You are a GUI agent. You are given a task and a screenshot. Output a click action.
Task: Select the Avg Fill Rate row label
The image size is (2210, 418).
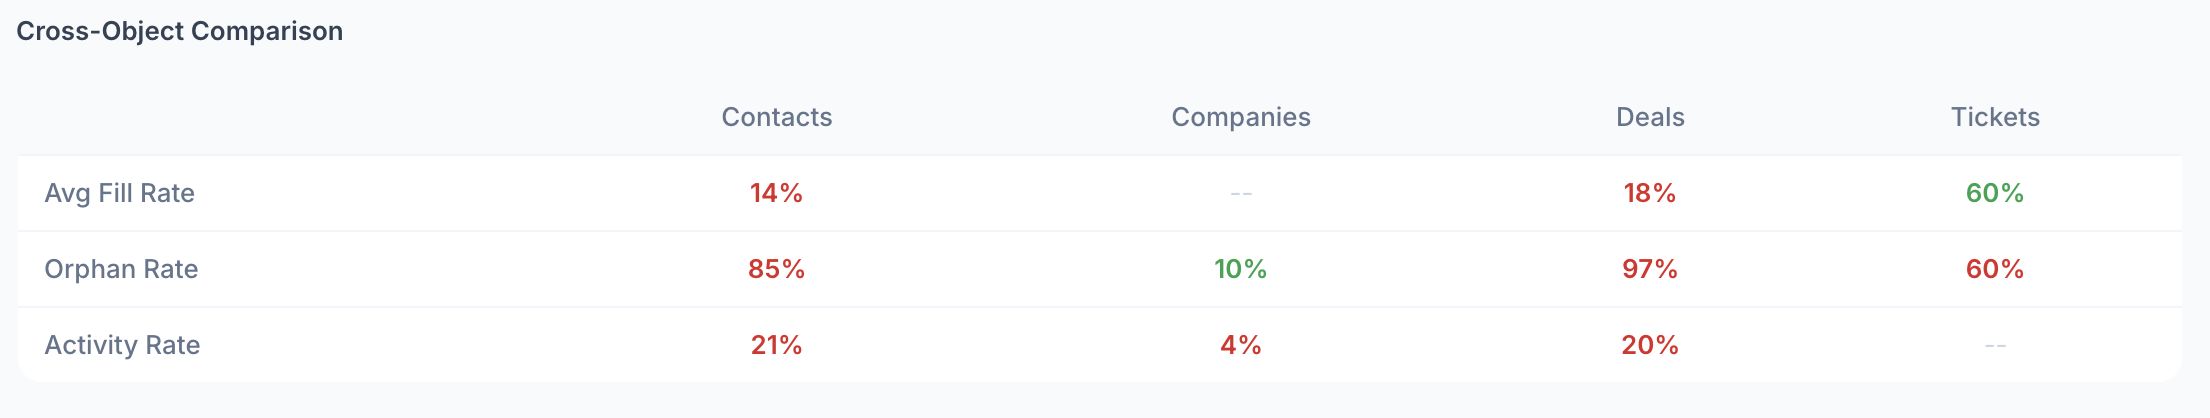[120, 193]
